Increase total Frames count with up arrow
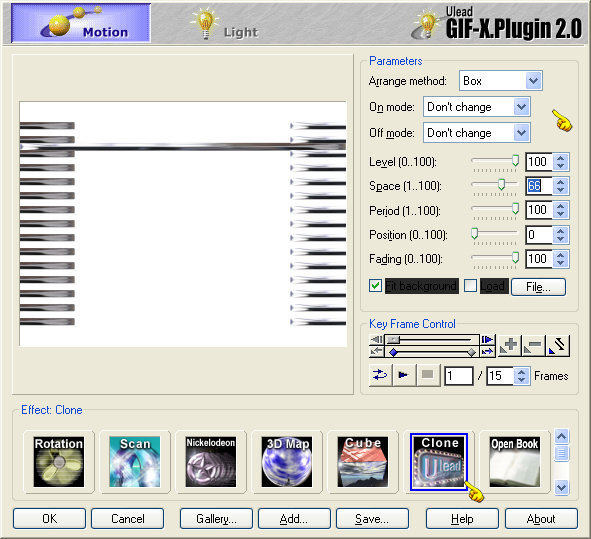The height and width of the screenshot is (539, 591). click(522, 372)
